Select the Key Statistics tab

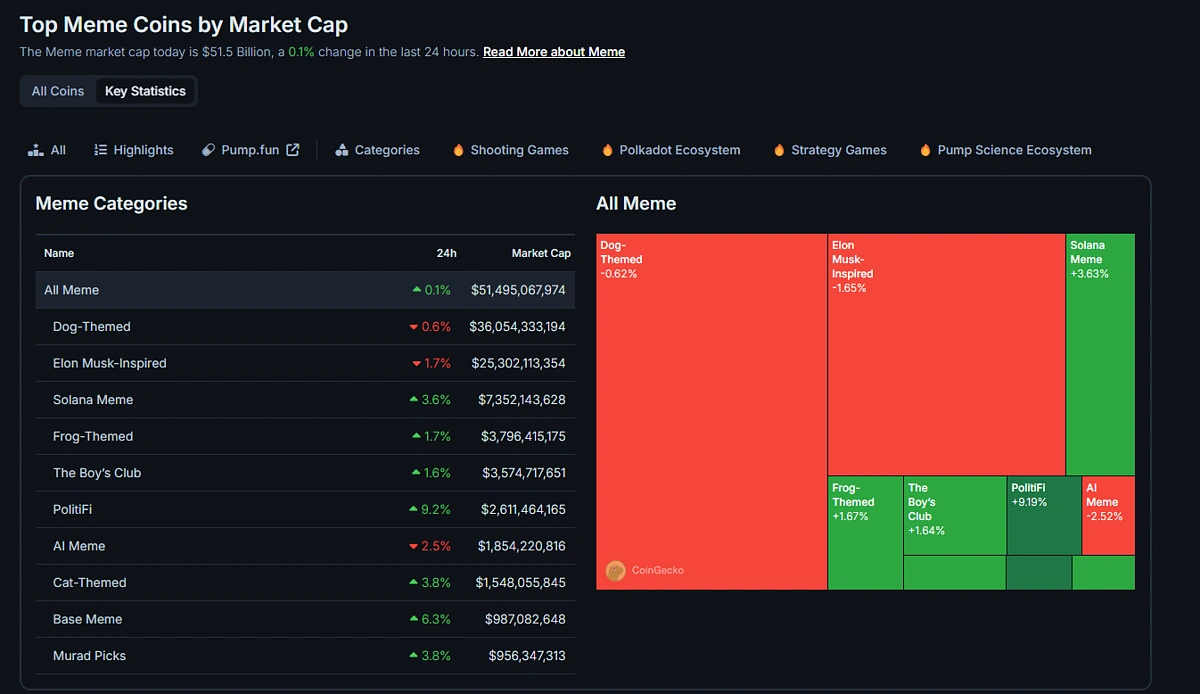(145, 90)
